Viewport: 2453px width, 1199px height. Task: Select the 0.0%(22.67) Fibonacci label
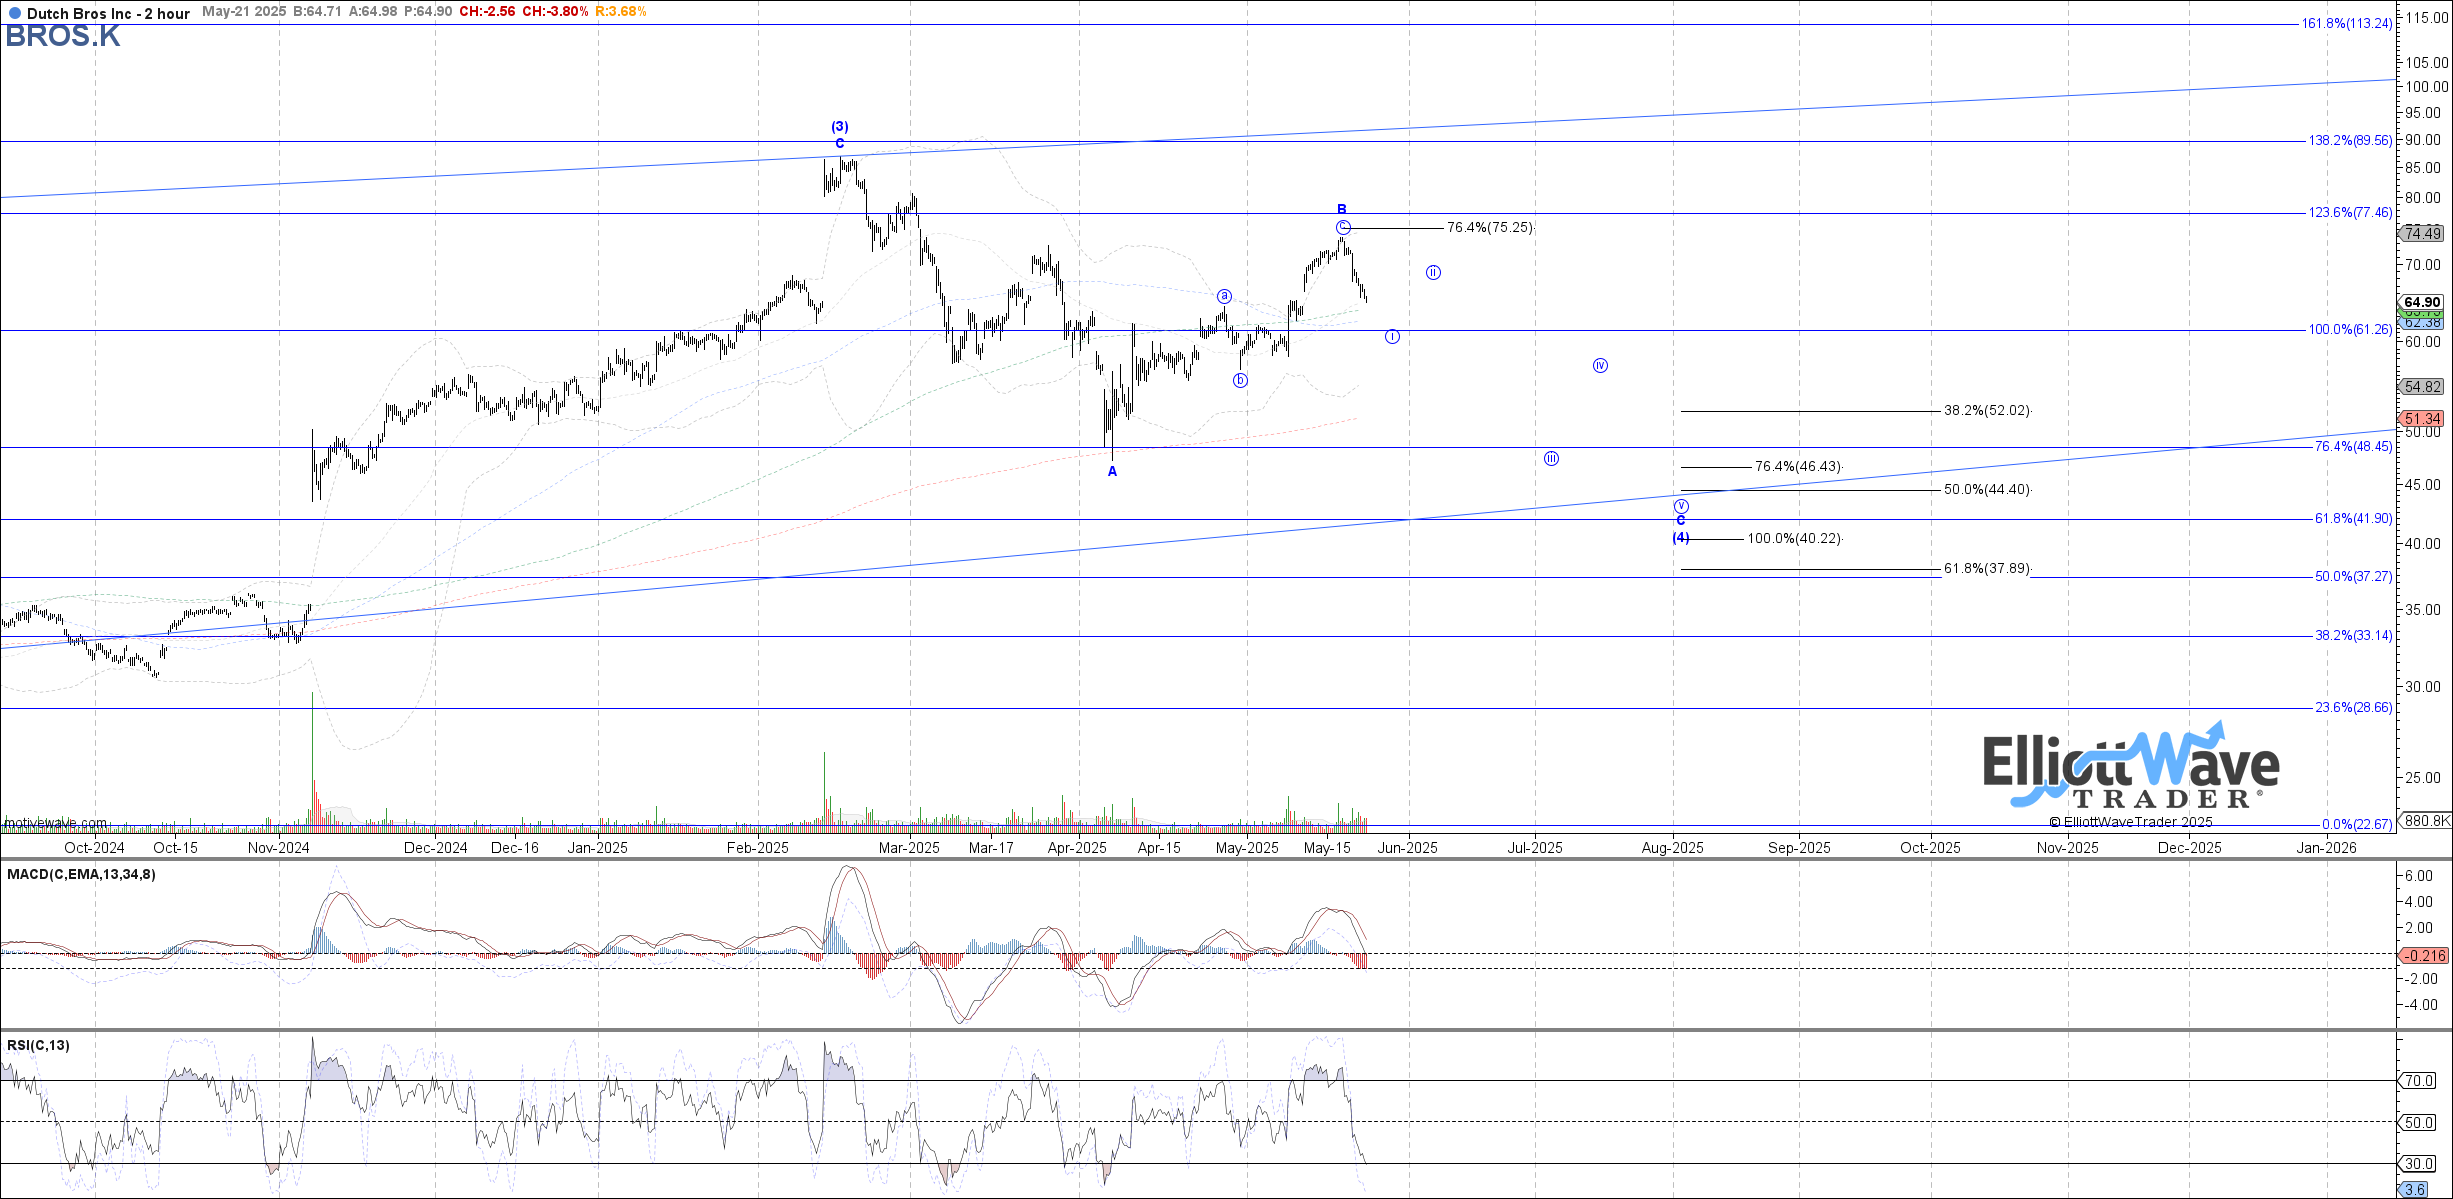tap(2357, 824)
